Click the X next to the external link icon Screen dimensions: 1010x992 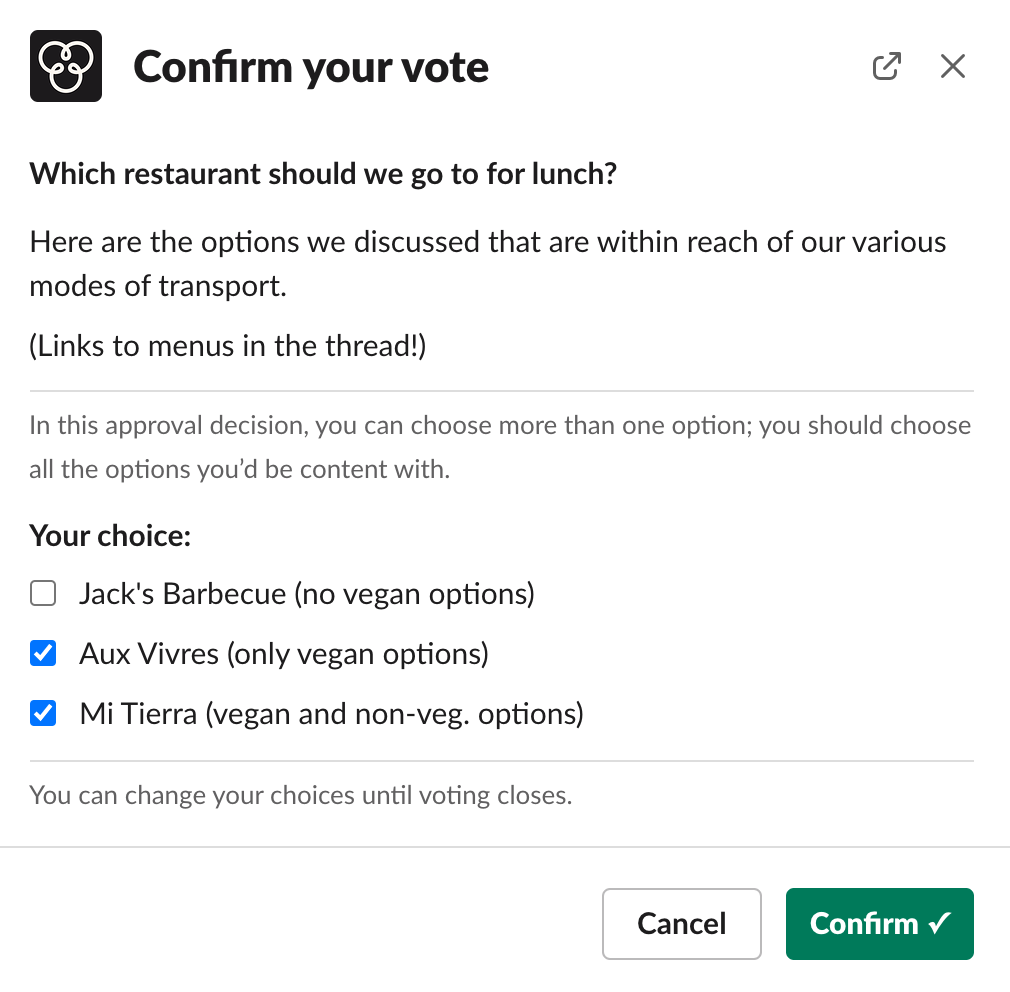(952, 65)
